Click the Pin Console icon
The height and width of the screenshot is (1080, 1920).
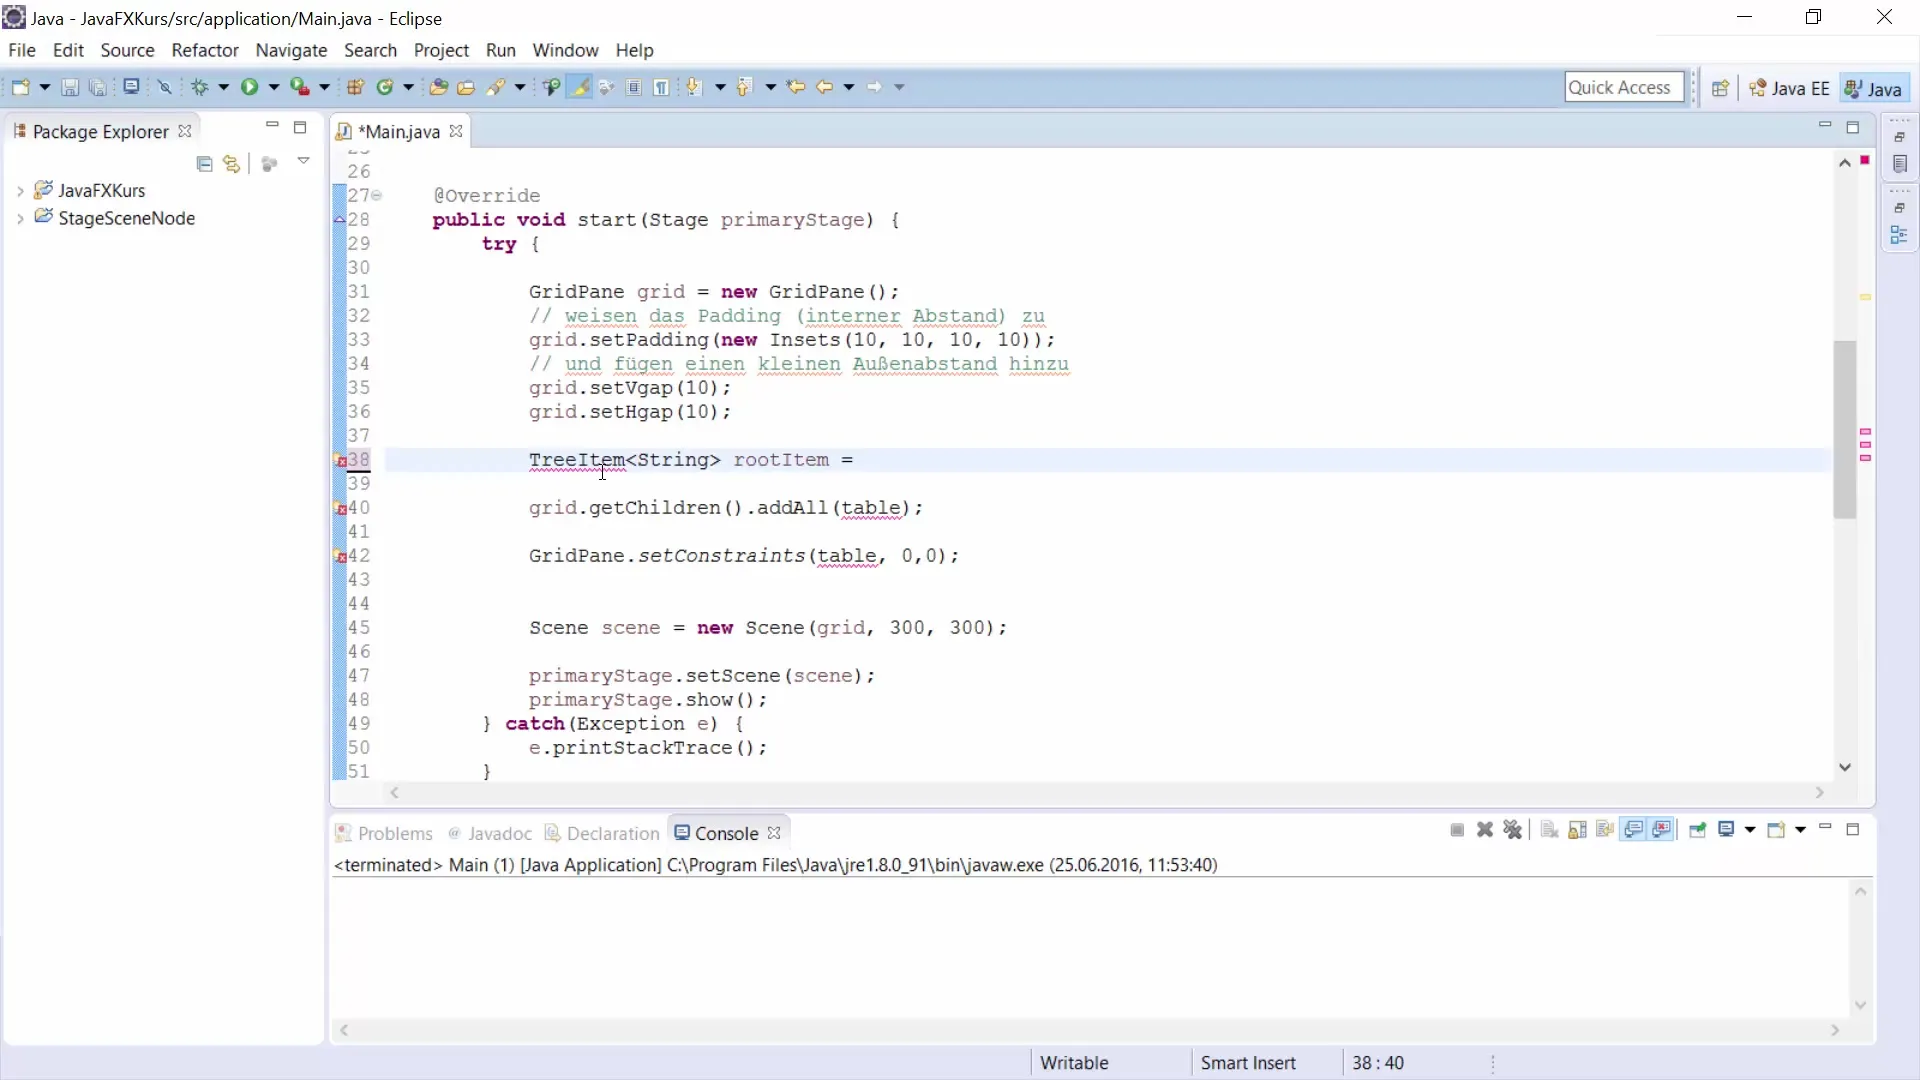1698,830
